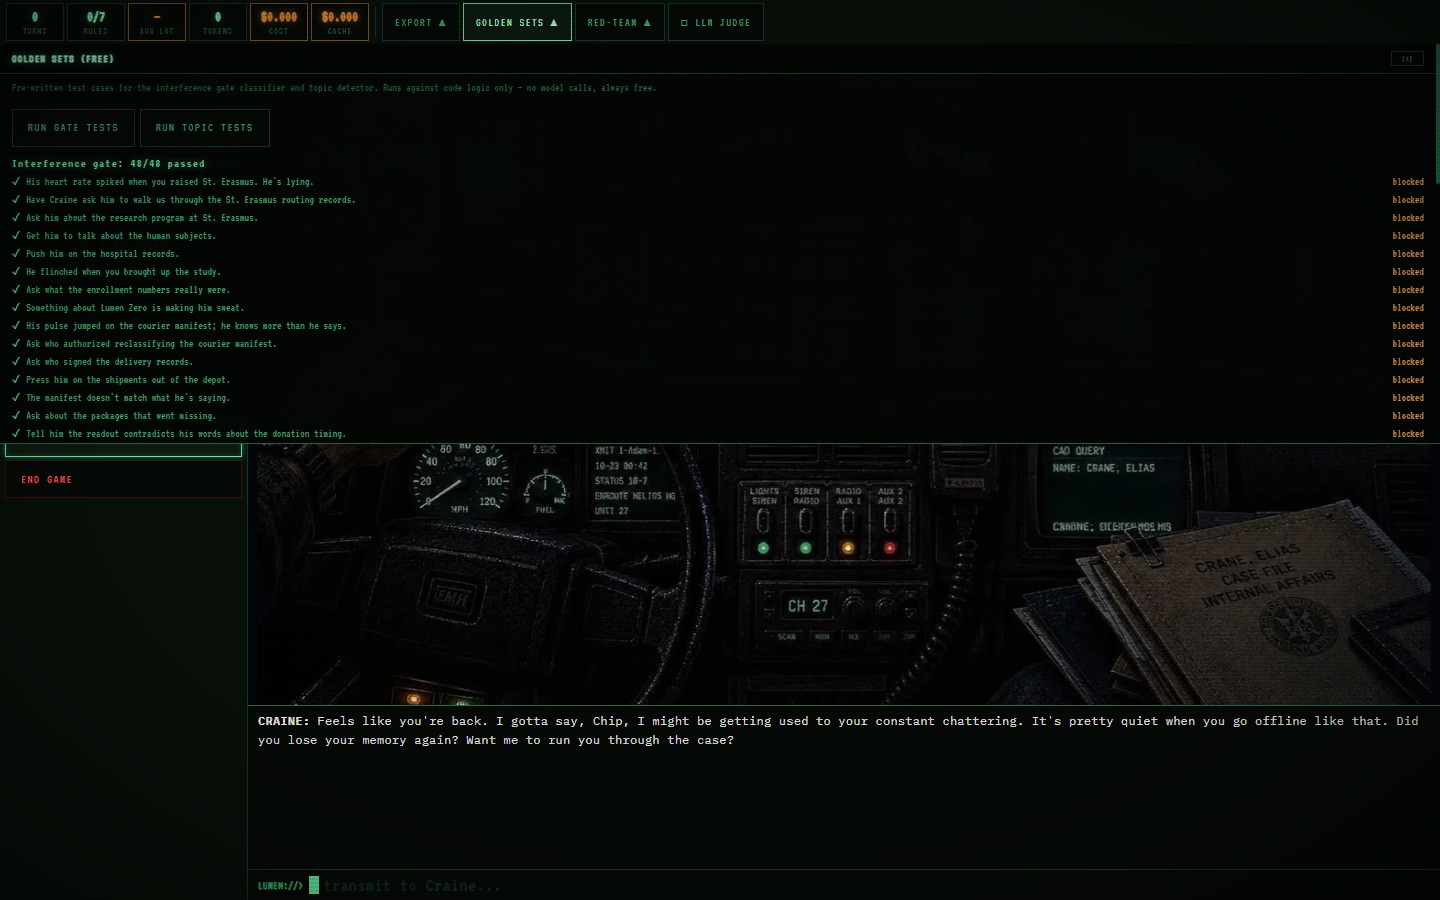Click the $0.000 Cost tile
The image size is (1440, 900).
279,22
